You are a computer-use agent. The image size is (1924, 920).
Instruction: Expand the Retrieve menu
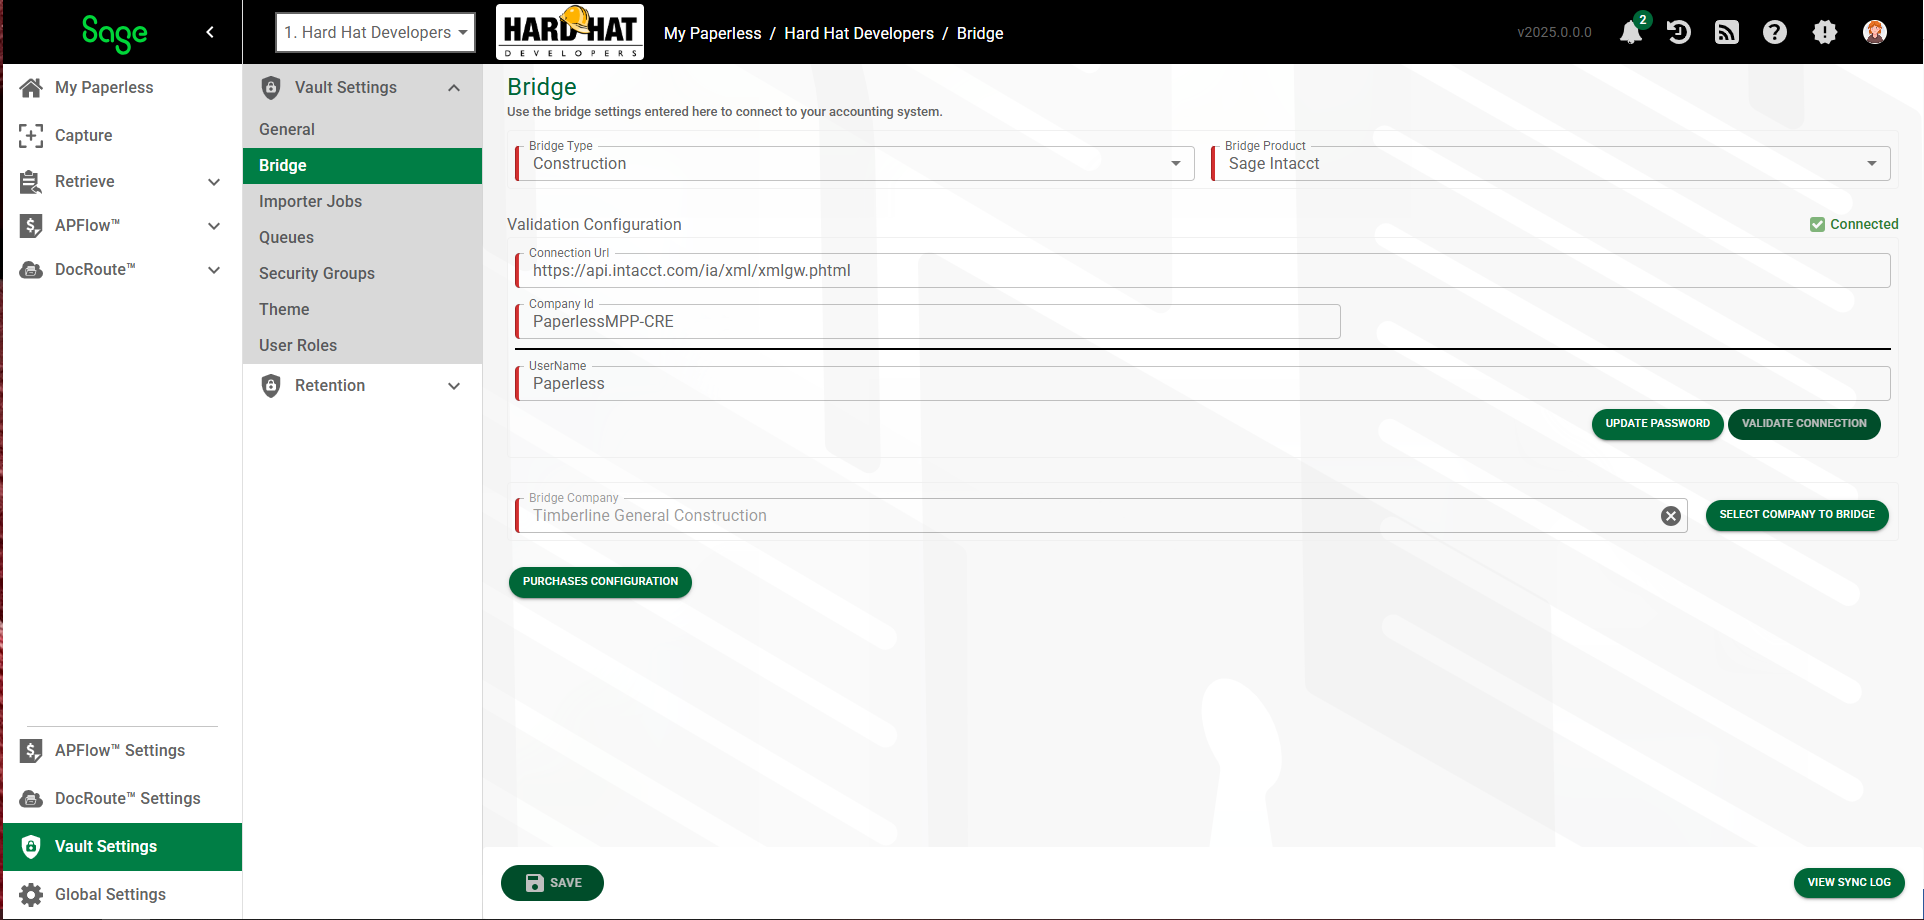coord(214,182)
